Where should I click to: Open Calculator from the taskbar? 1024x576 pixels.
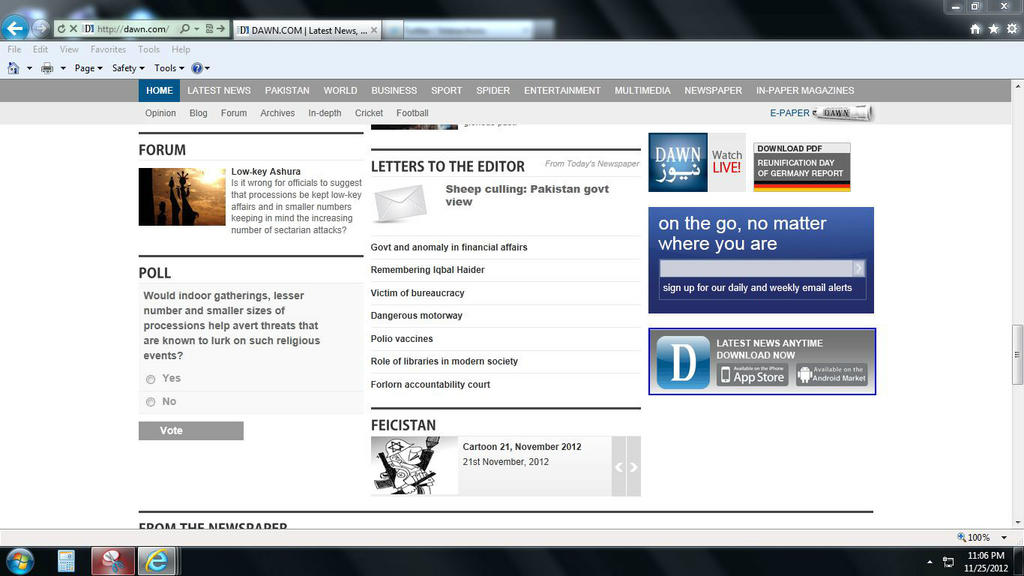click(66, 562)
